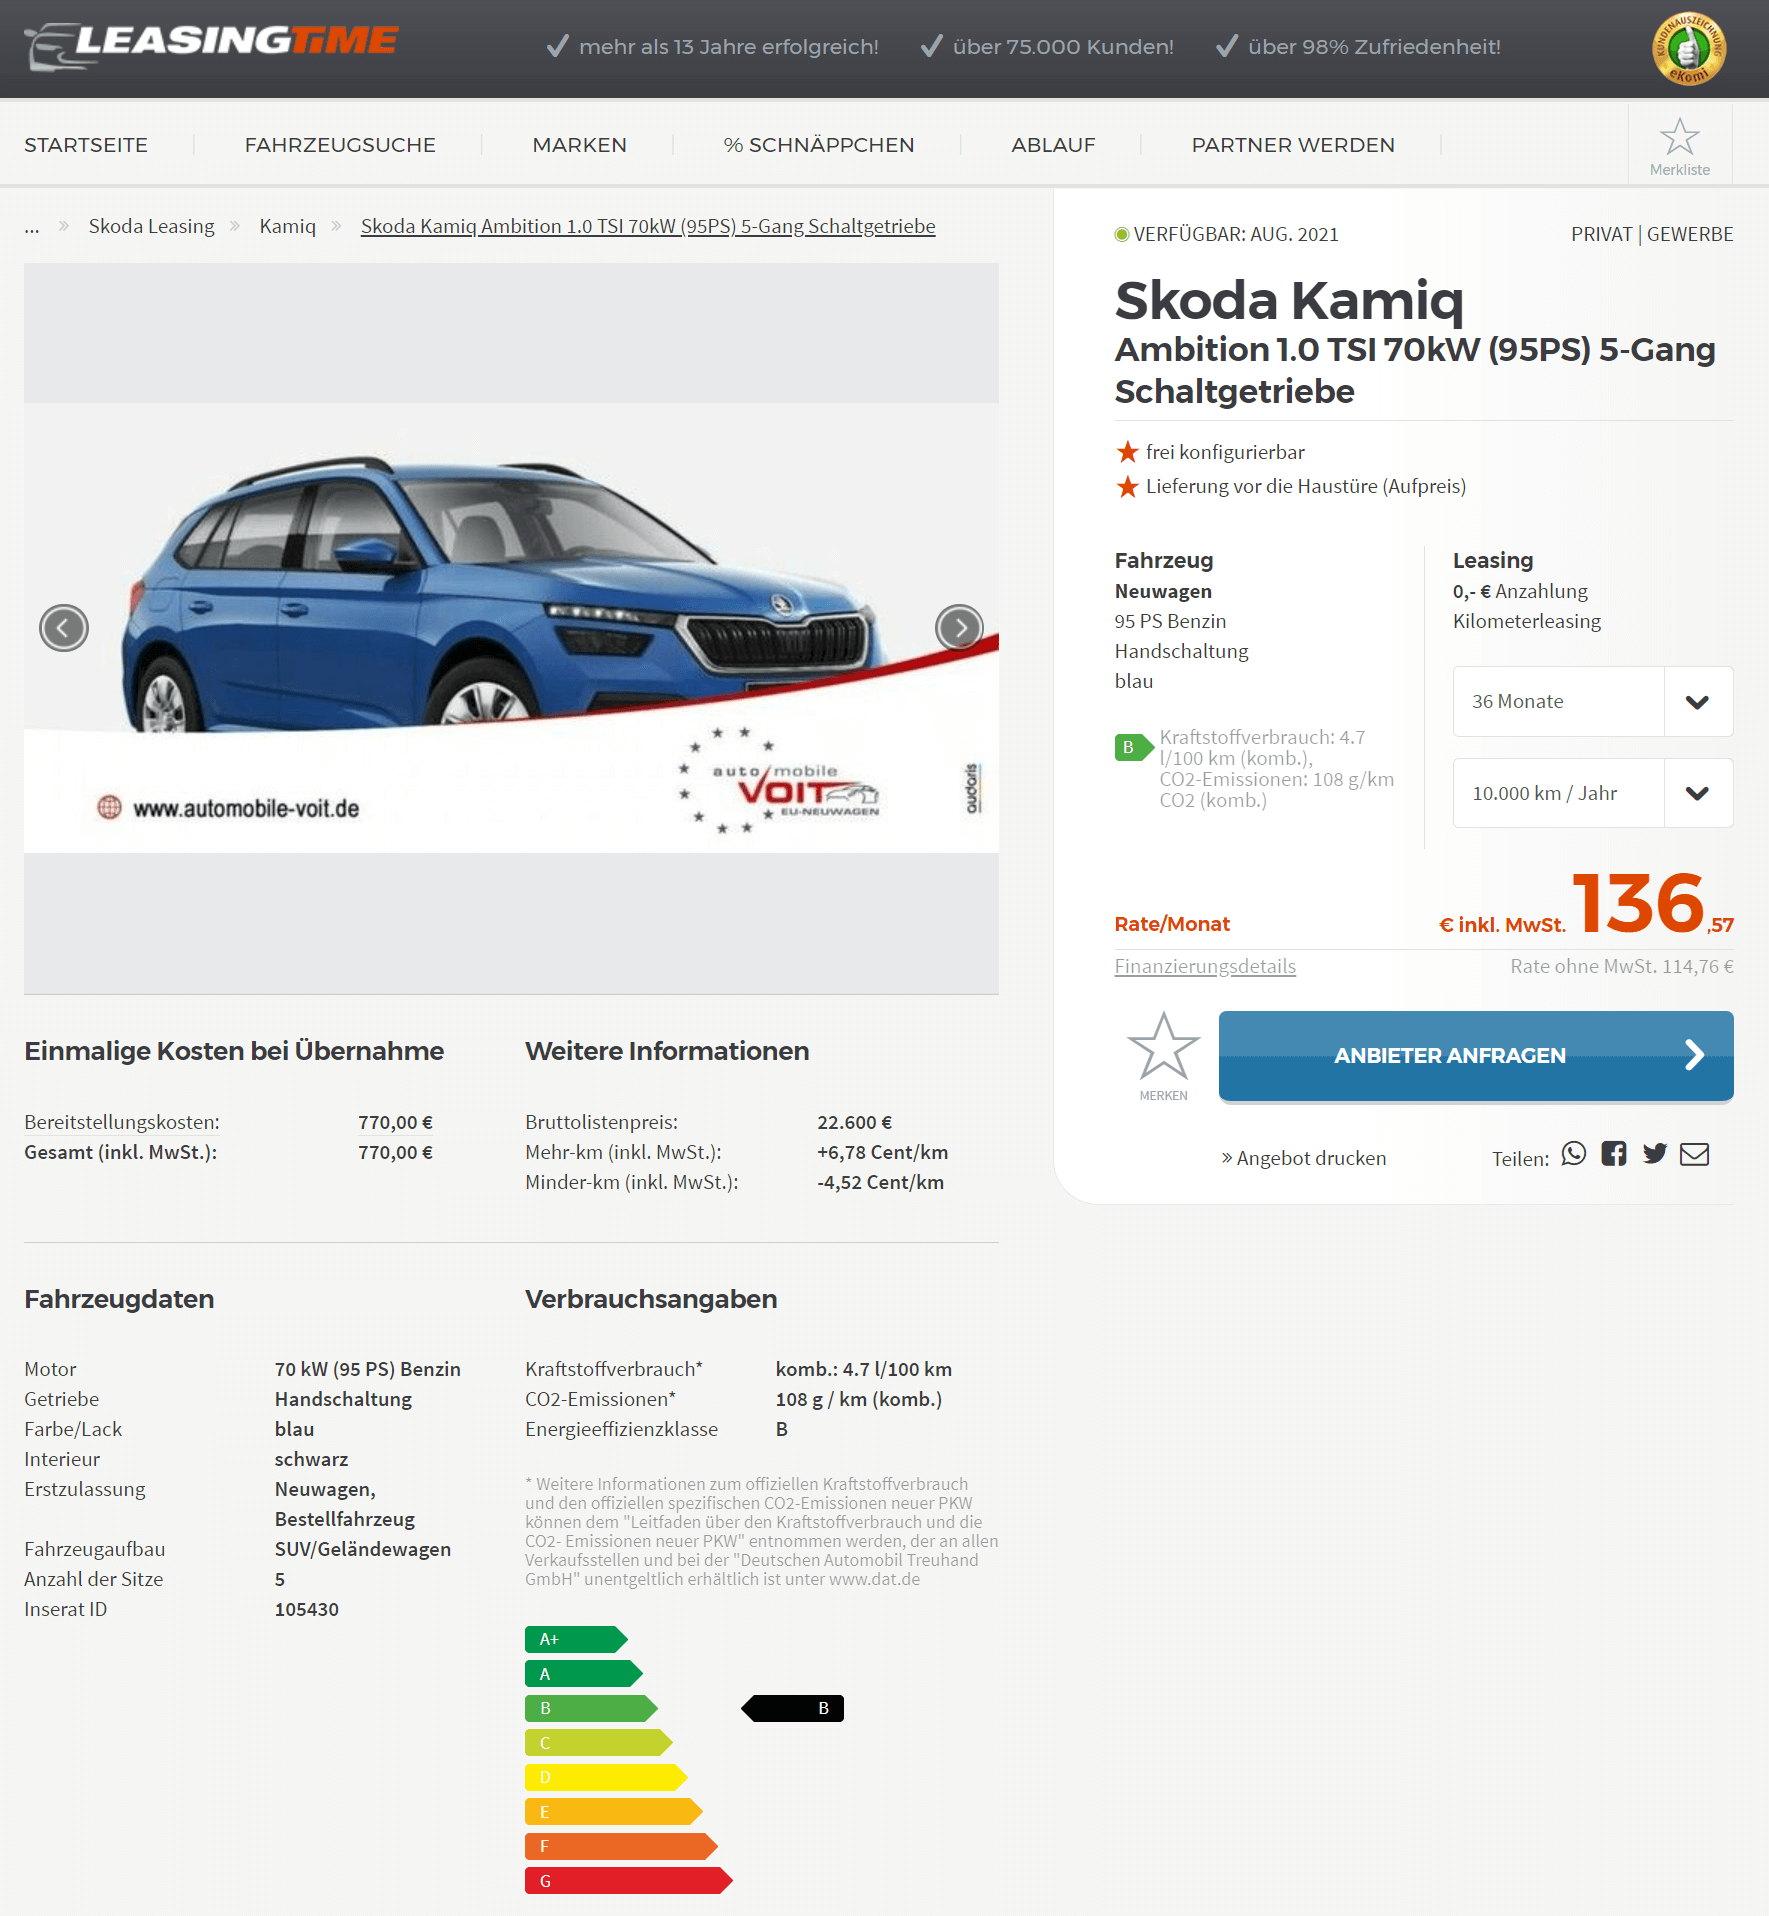
Task: Open Finanzierungsdetails link
Action: click(x=1205, y=966)
